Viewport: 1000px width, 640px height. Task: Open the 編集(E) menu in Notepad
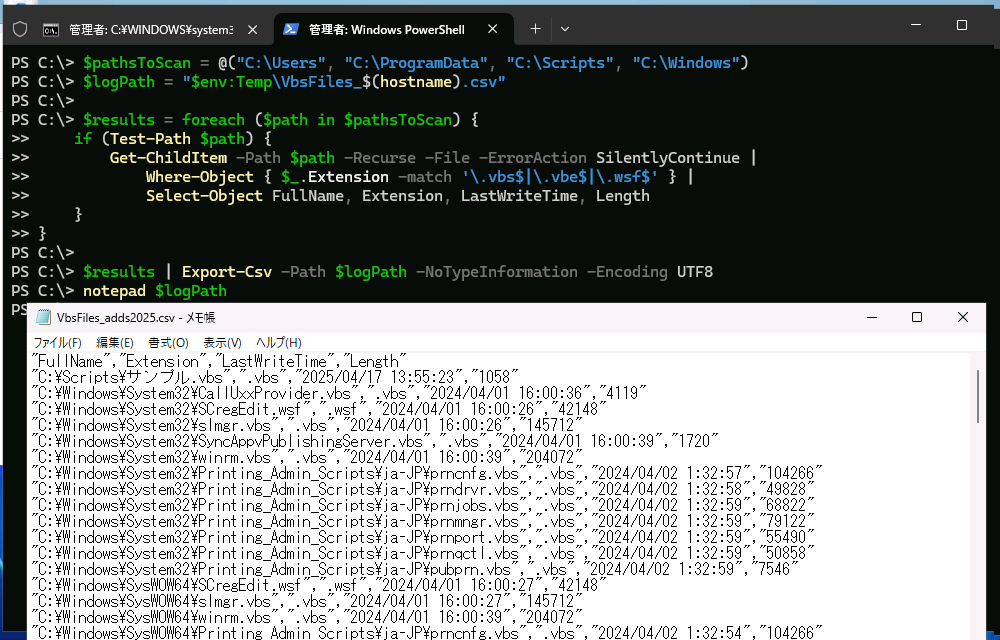click(115, 342)
